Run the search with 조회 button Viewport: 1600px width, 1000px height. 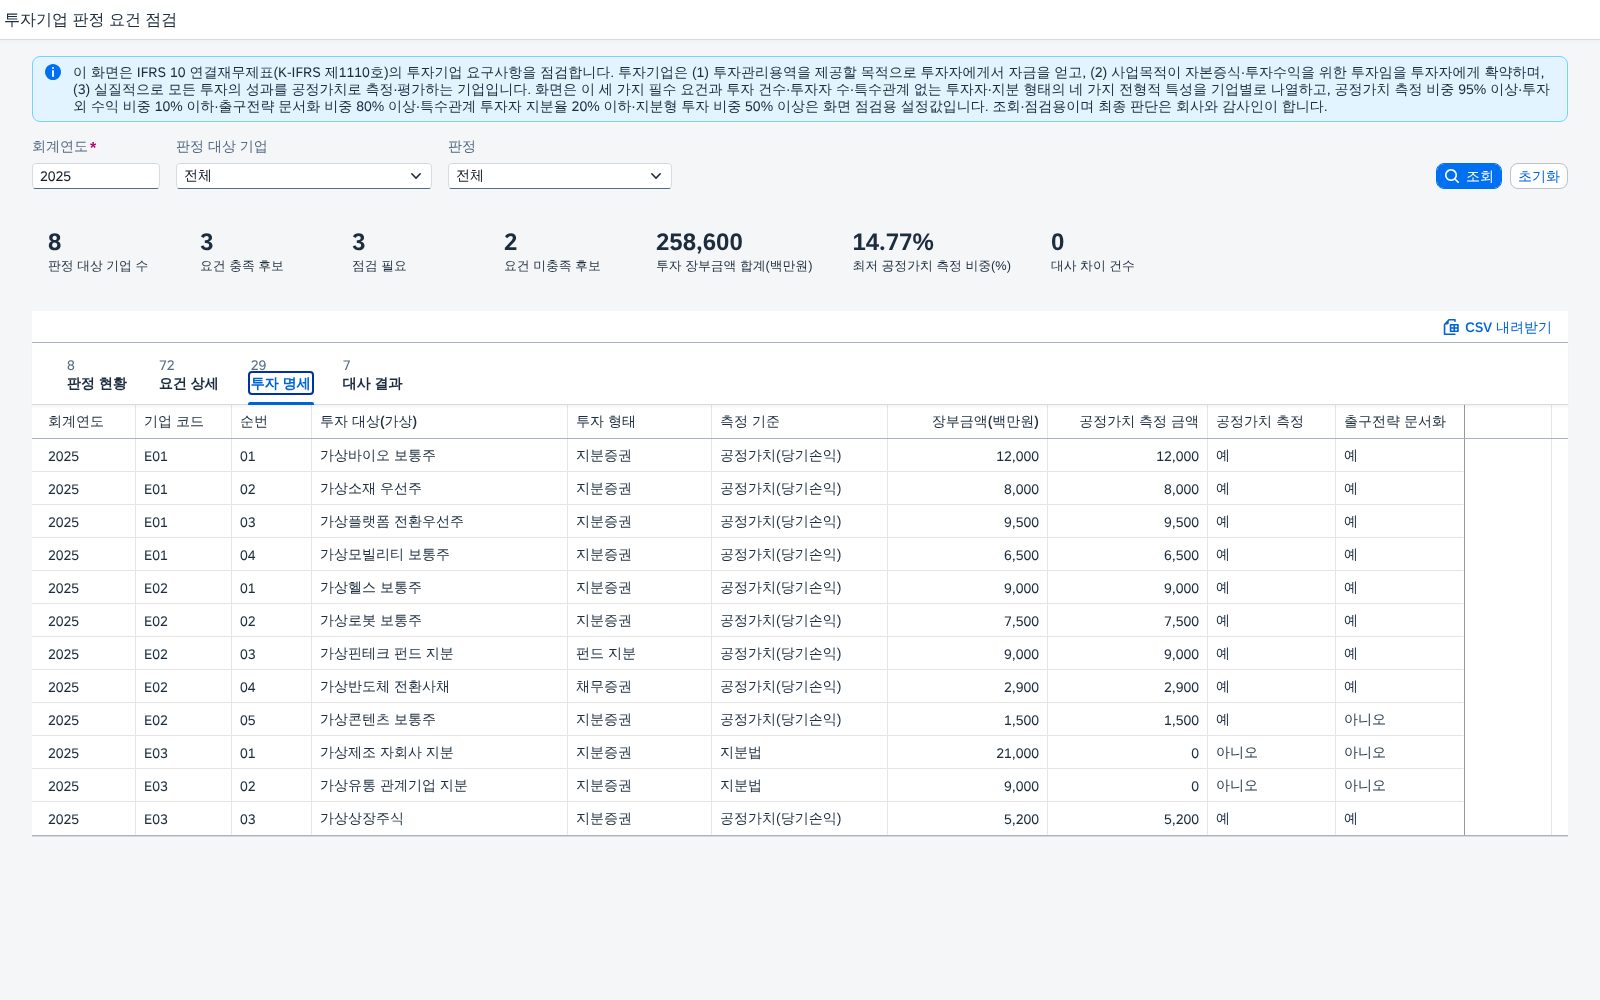click(1468, 176)
